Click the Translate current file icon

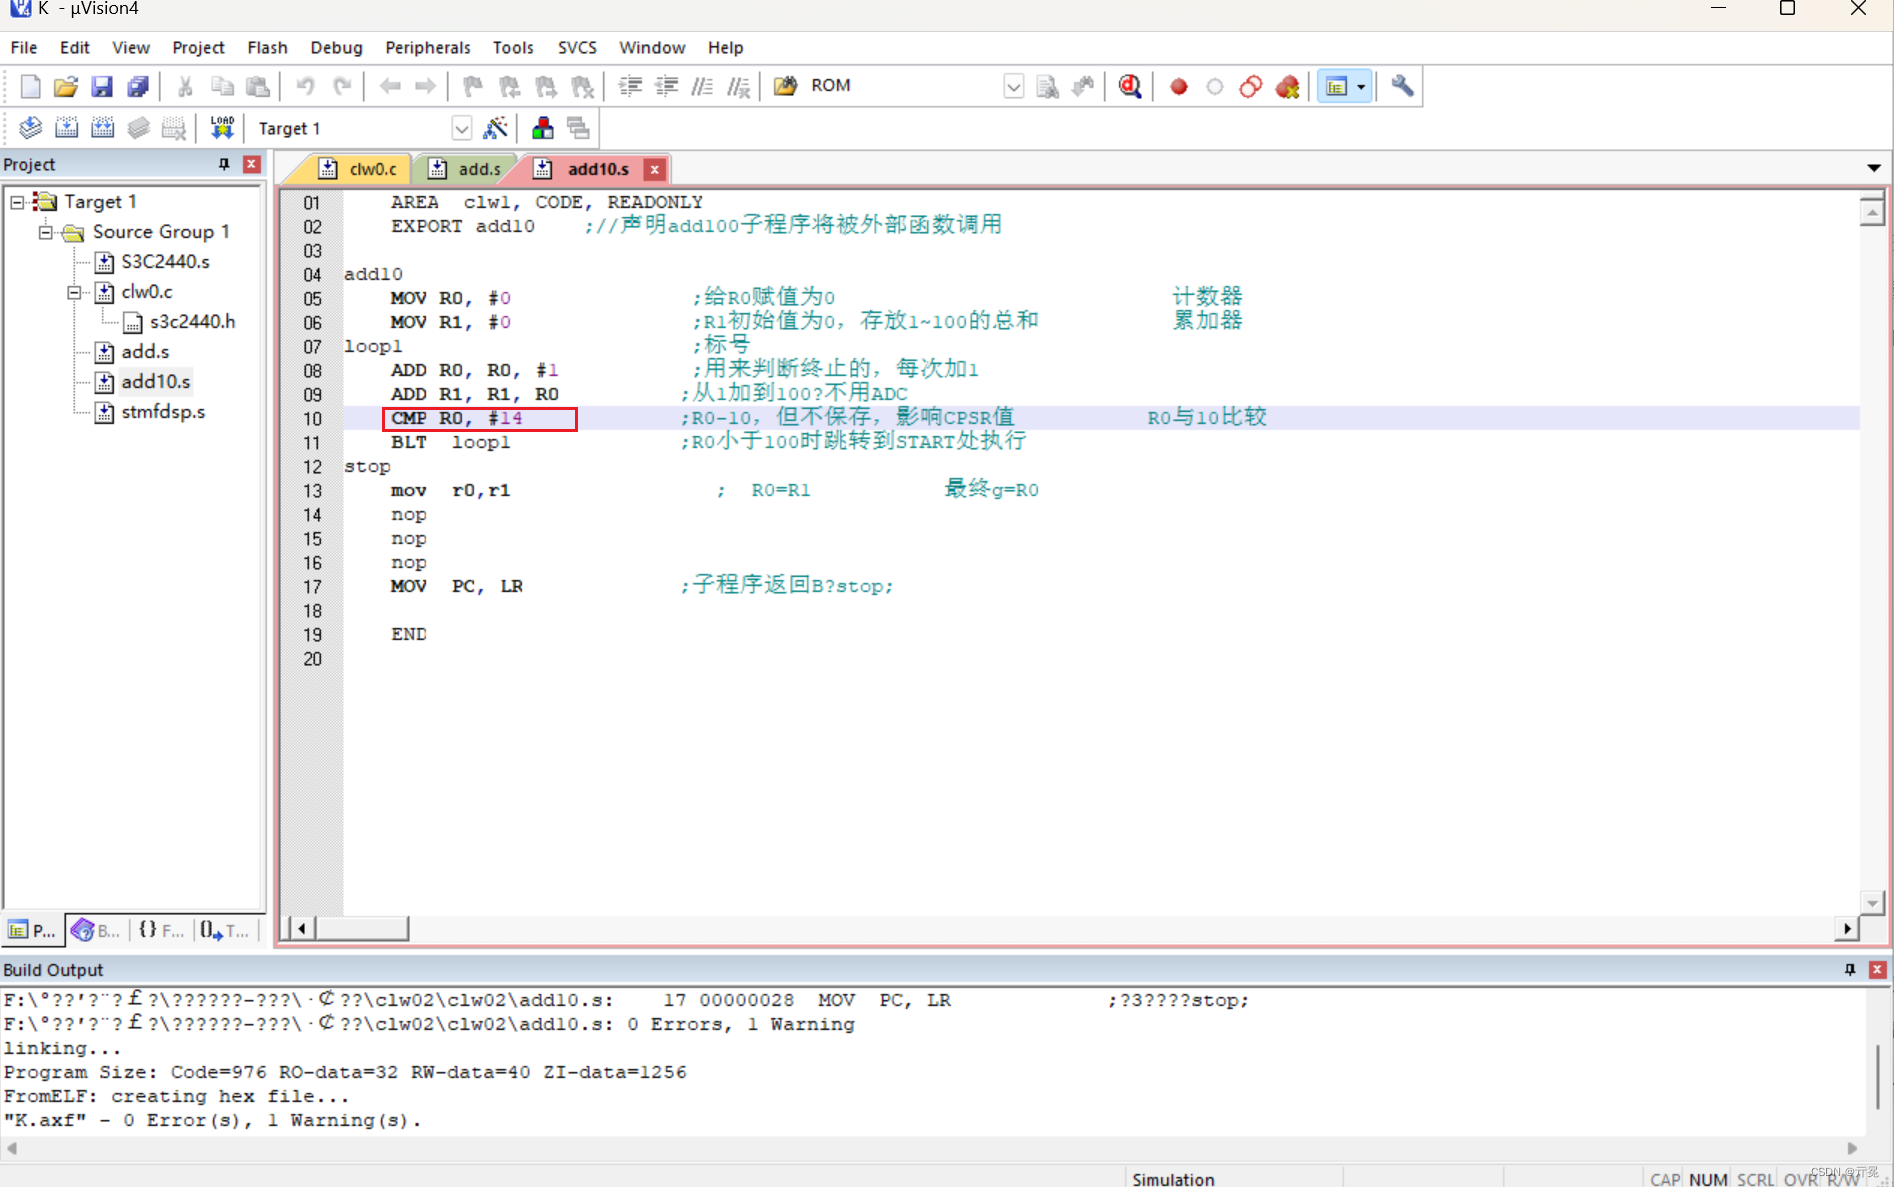coord(30,128)
